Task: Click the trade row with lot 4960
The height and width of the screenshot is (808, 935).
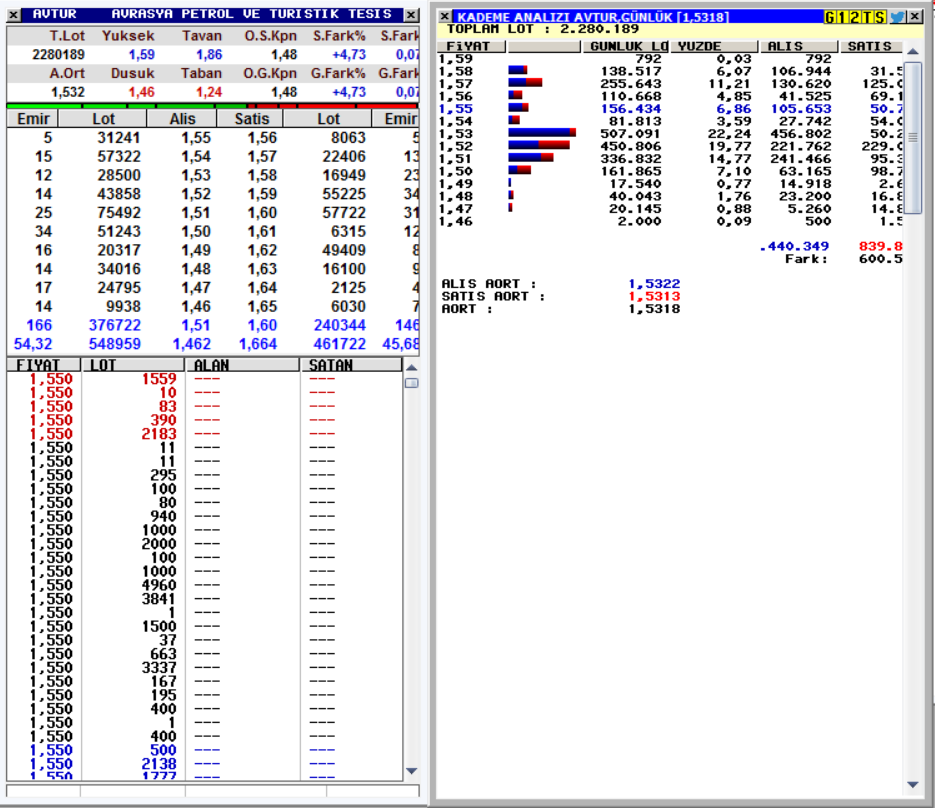Action: pos(205,586)
